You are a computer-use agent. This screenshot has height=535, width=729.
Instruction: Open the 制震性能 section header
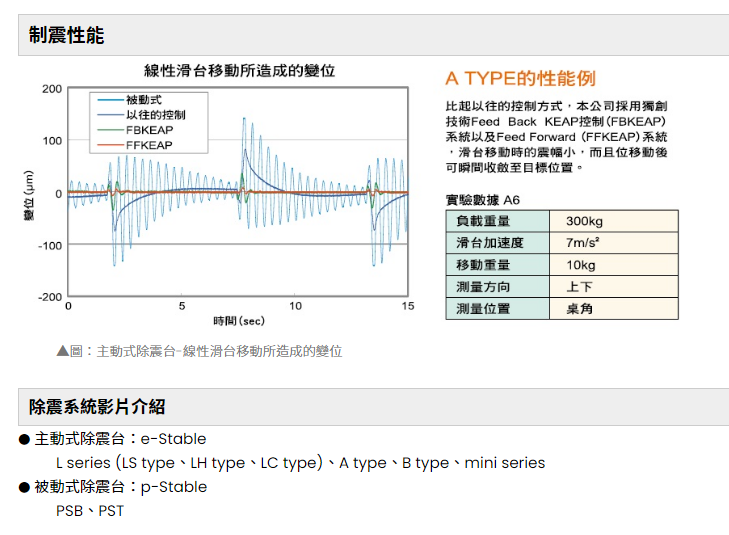(x=67, y=36)
